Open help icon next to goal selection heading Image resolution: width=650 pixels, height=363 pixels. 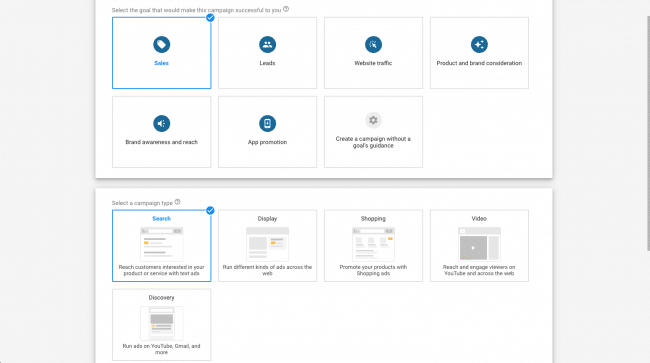(x=286, y=9)
